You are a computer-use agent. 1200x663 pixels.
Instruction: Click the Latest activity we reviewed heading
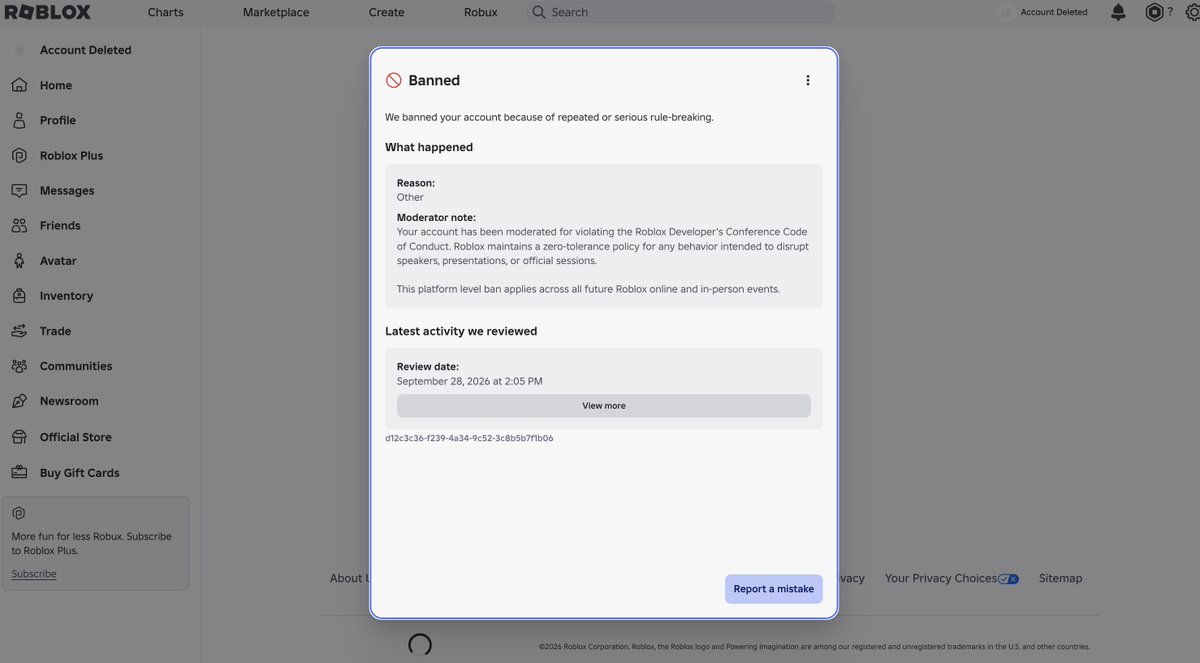[461, 331]
